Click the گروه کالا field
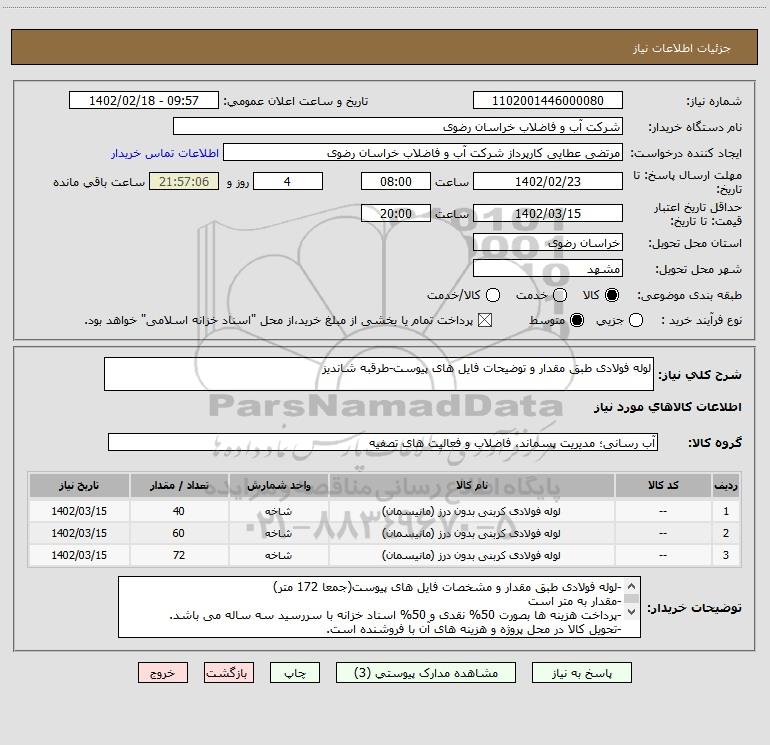The width and height of the screenshot is (770, 745). 383,442
